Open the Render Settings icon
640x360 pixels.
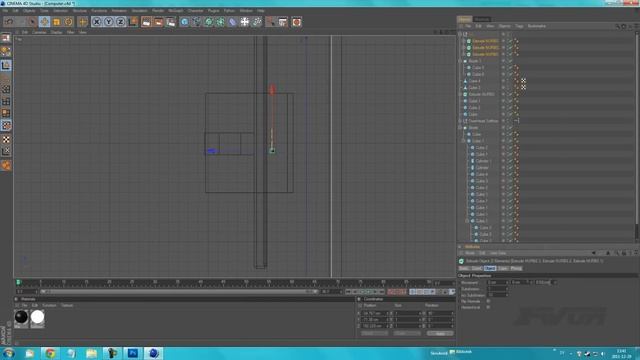[171, 22]
